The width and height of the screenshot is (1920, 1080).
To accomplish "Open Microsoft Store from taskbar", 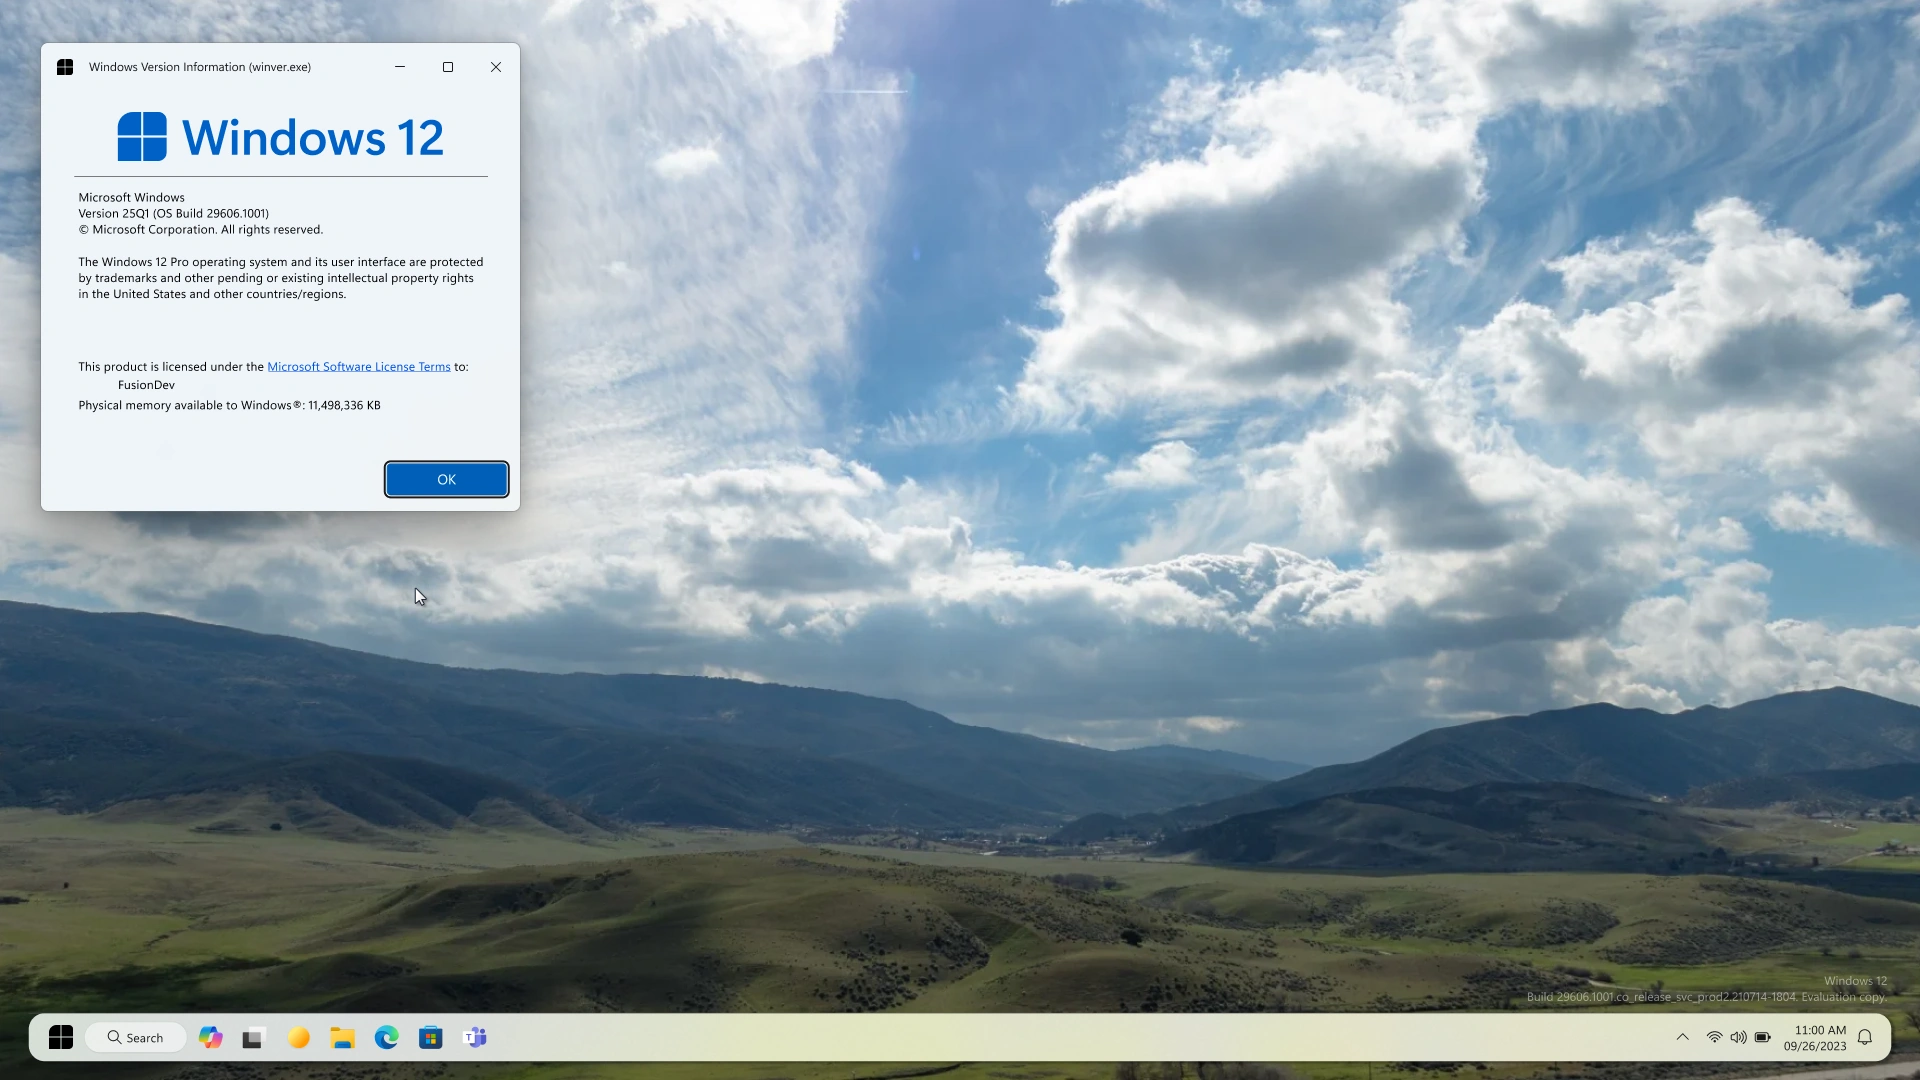I will point(431,1038).
